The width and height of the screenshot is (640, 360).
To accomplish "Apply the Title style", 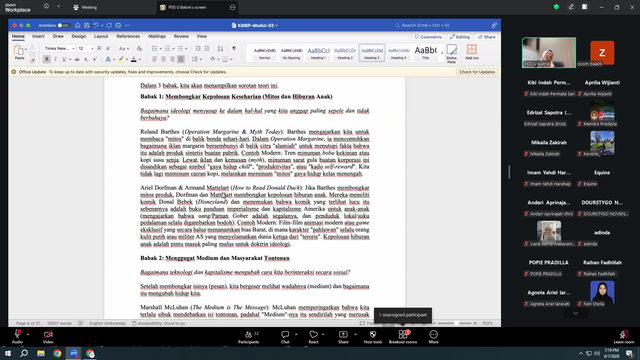I will 425,53.
